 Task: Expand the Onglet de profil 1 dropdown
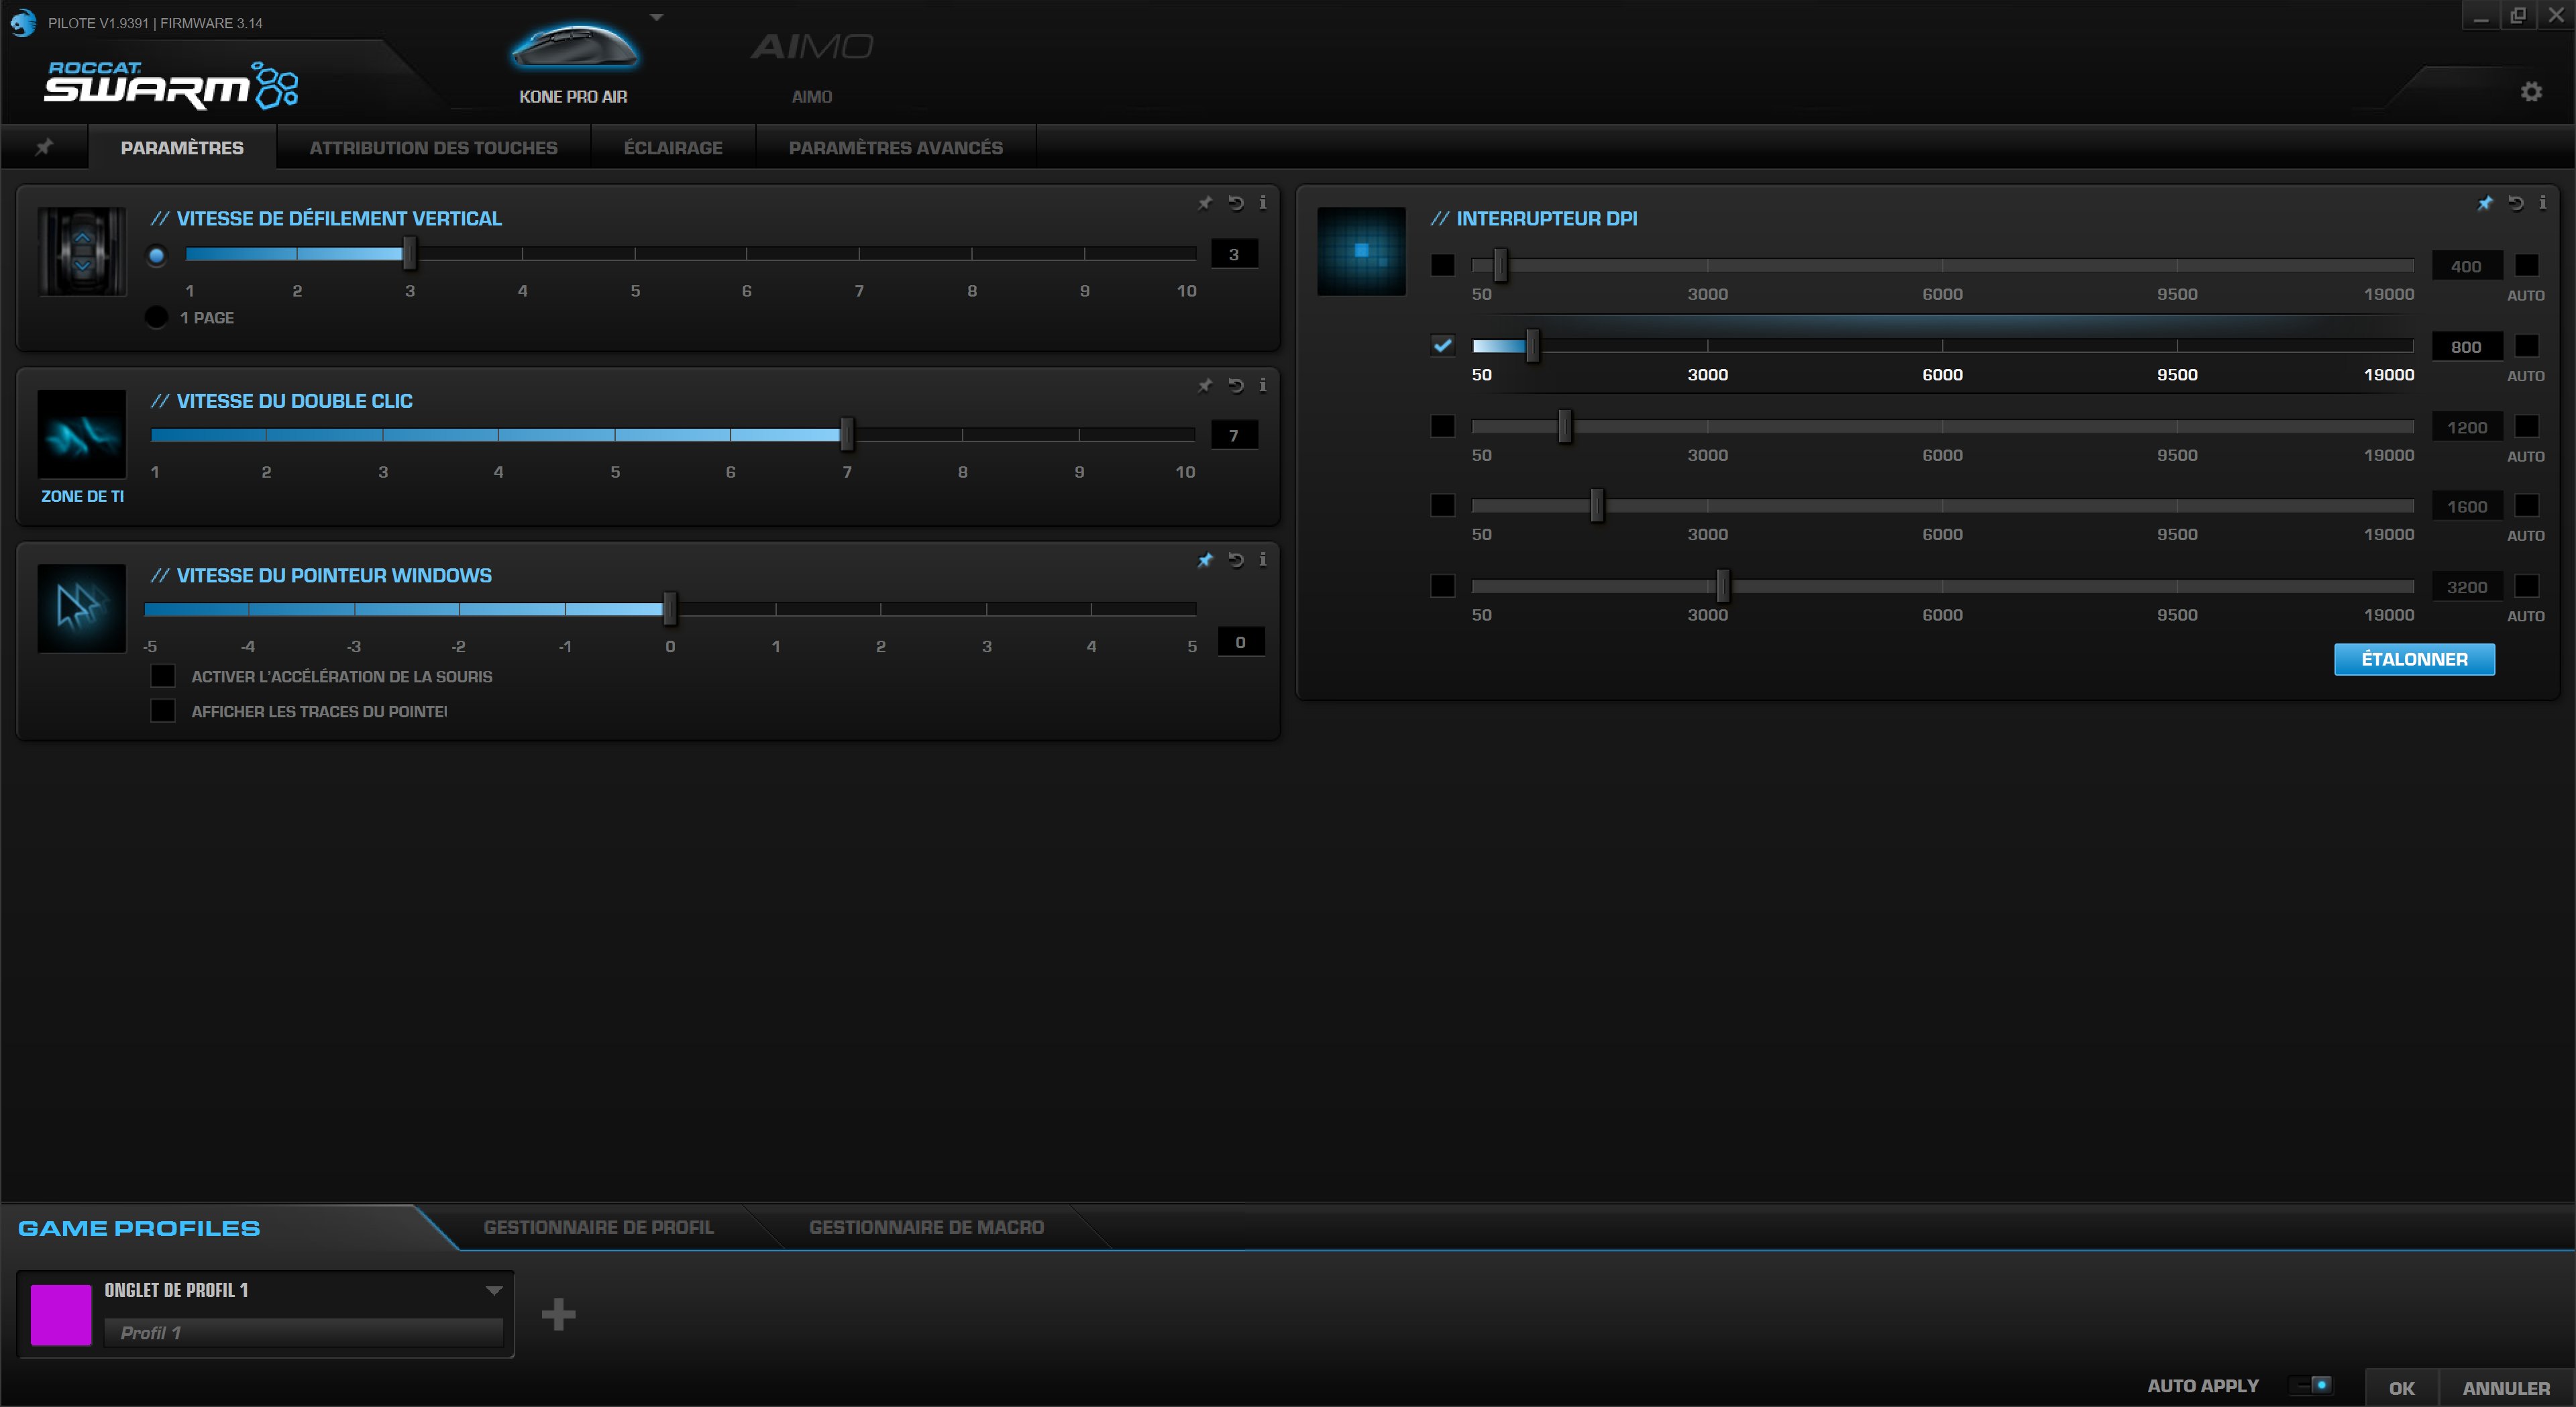coord(493,1290)
